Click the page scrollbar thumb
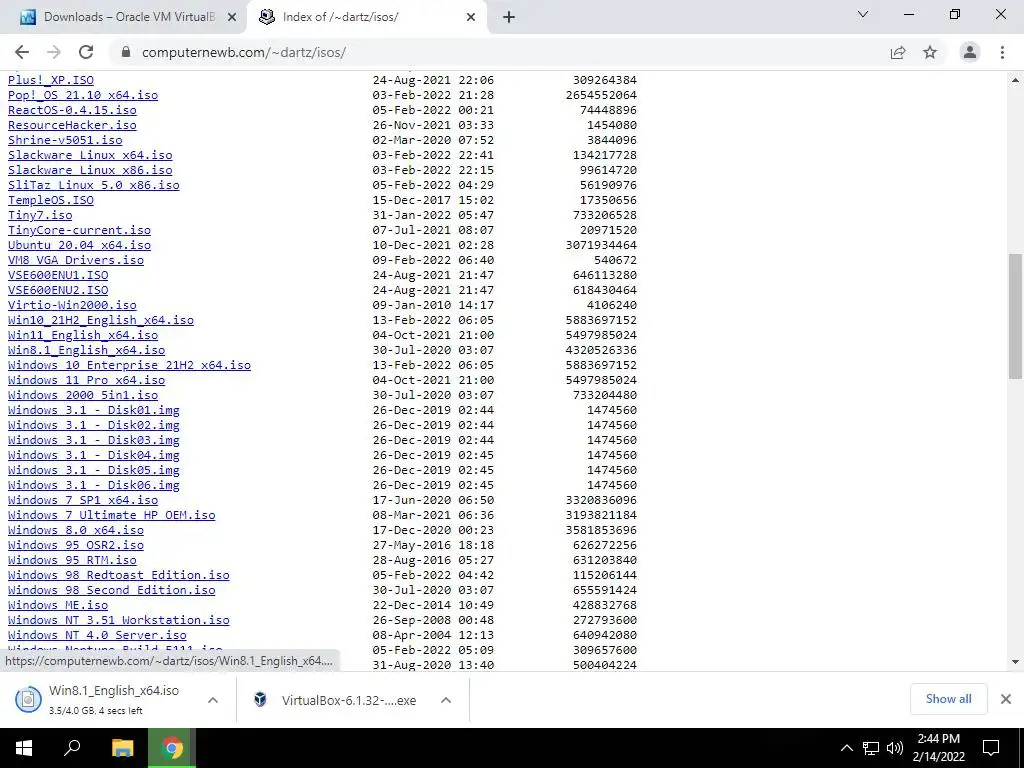Viewport: 1024px width, 768px height. pos(1015,316)
